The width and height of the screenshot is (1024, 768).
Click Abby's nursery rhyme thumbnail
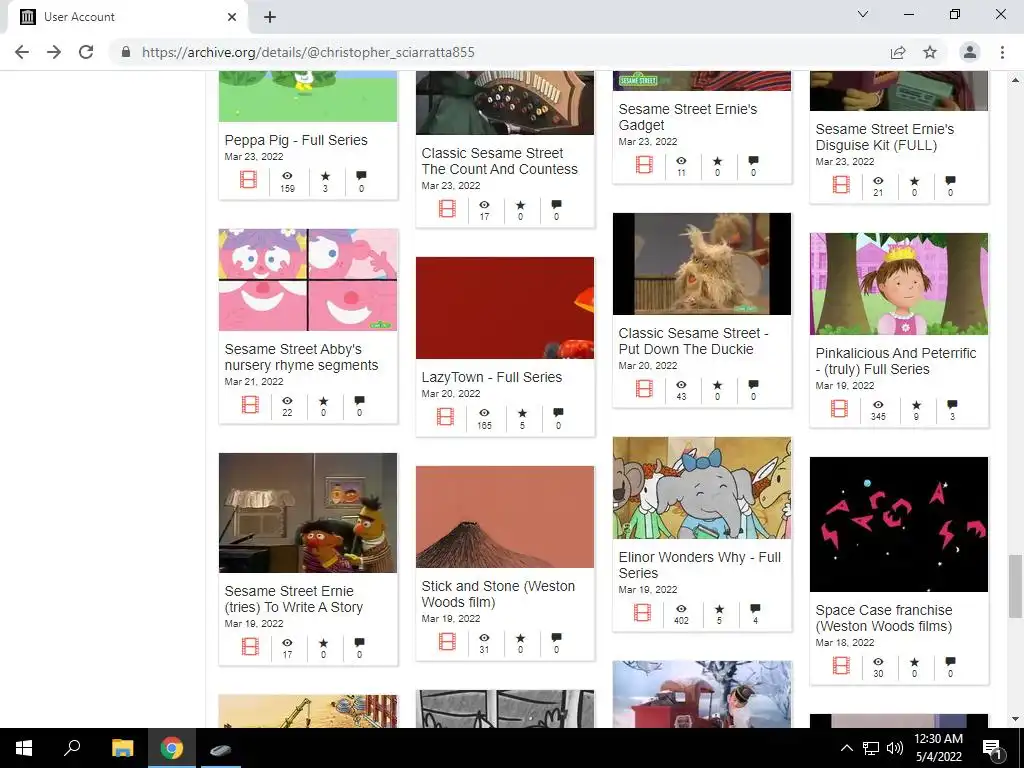coord(308,280)
